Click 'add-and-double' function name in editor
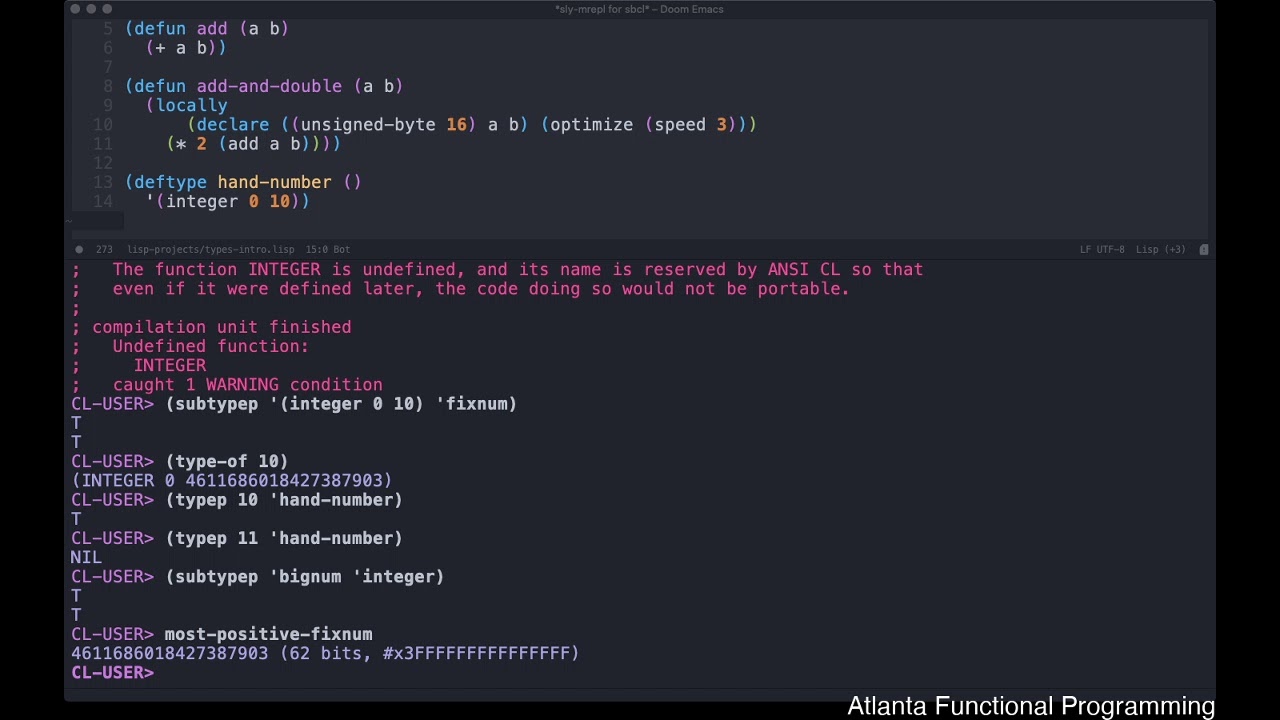Viewport: 1280px width, 720px height. coord(269,87)
